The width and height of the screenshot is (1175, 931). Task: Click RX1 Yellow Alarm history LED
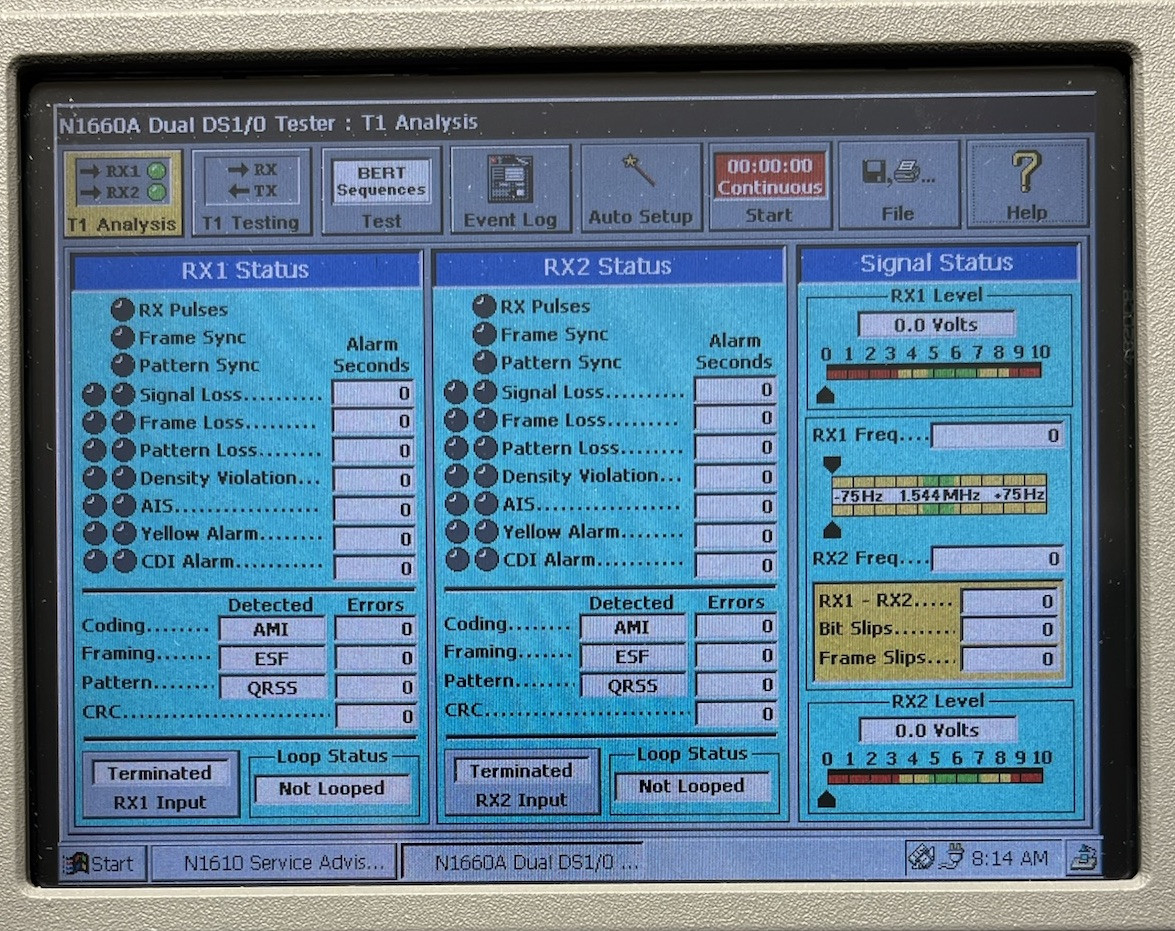click(94, 533)
